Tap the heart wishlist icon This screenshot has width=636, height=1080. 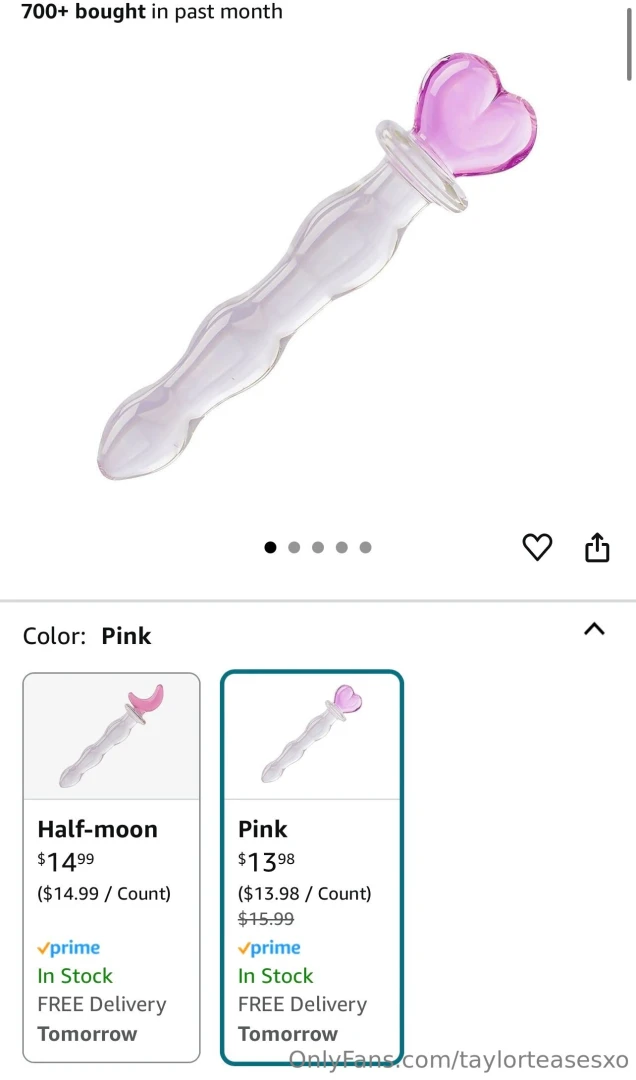(537, 547)
